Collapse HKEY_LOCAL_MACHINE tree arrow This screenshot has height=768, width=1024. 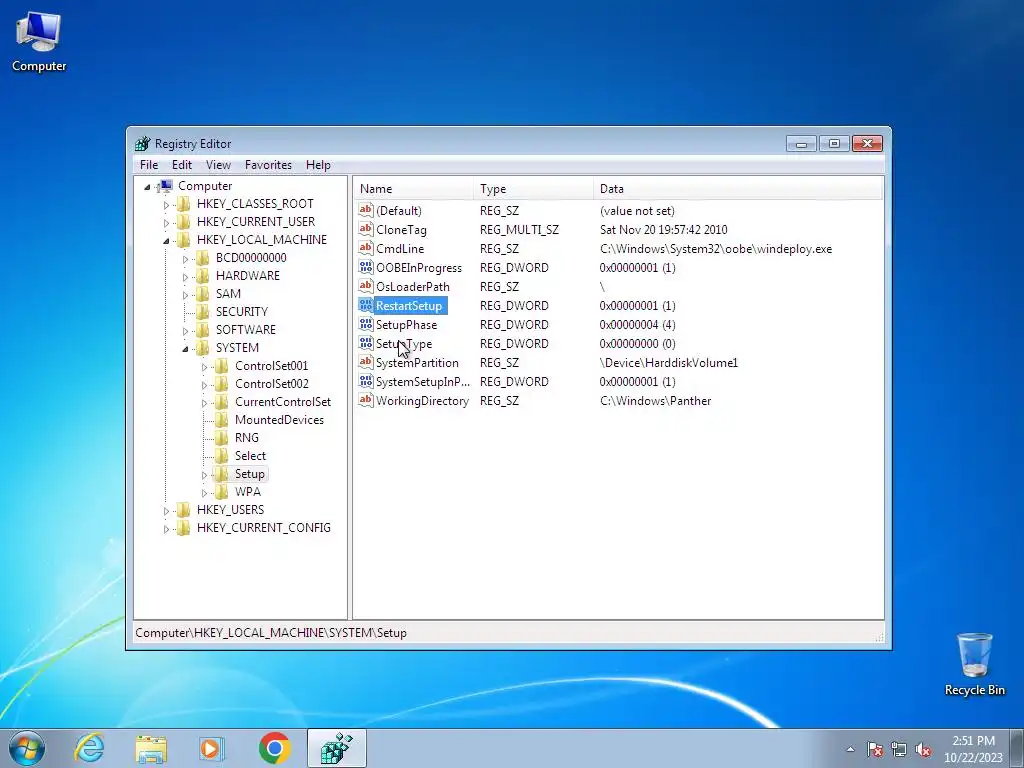pos(167,241)
